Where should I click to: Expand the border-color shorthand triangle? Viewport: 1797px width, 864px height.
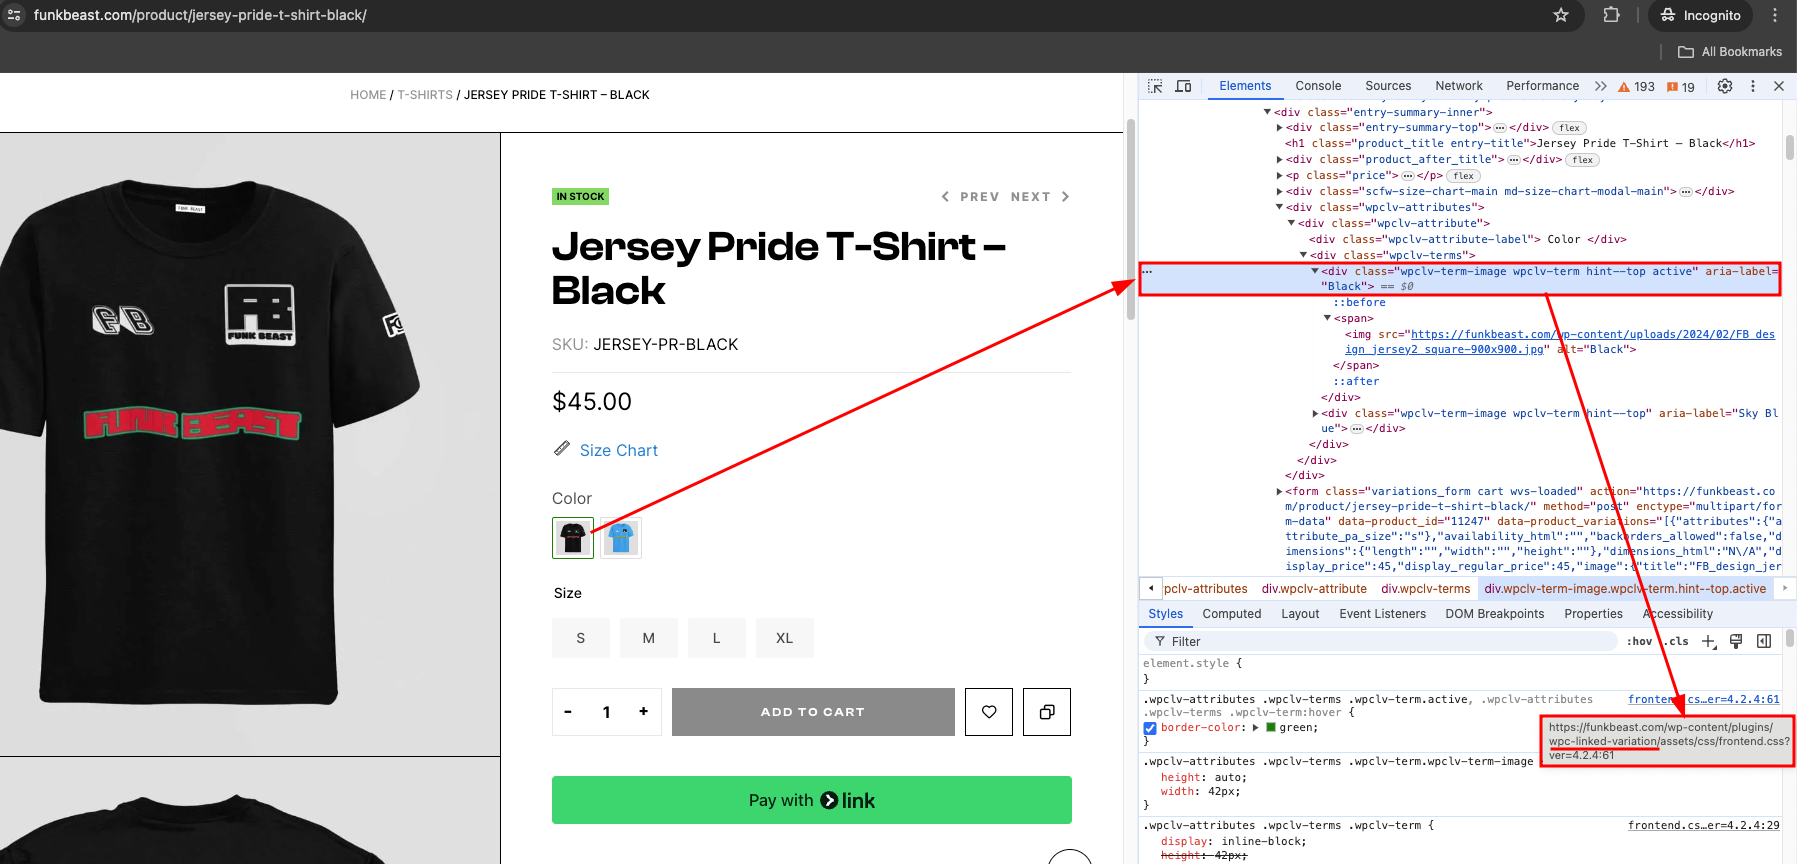1256,728
